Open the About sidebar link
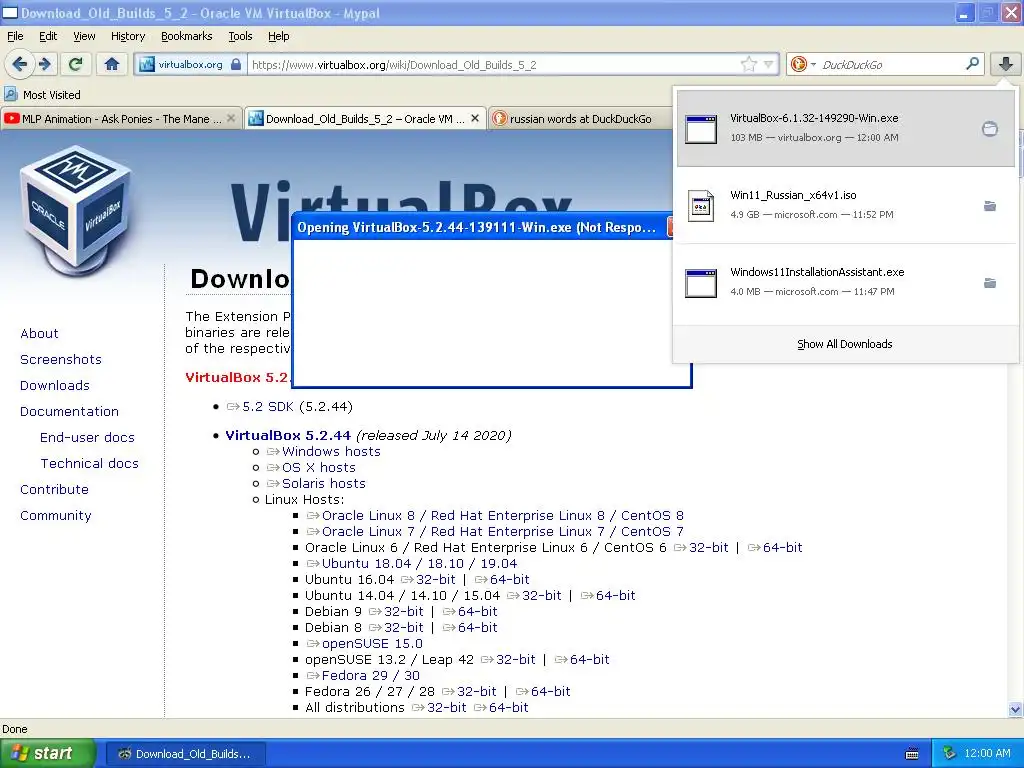1024x768 pixels. click(x=39, y=333)
